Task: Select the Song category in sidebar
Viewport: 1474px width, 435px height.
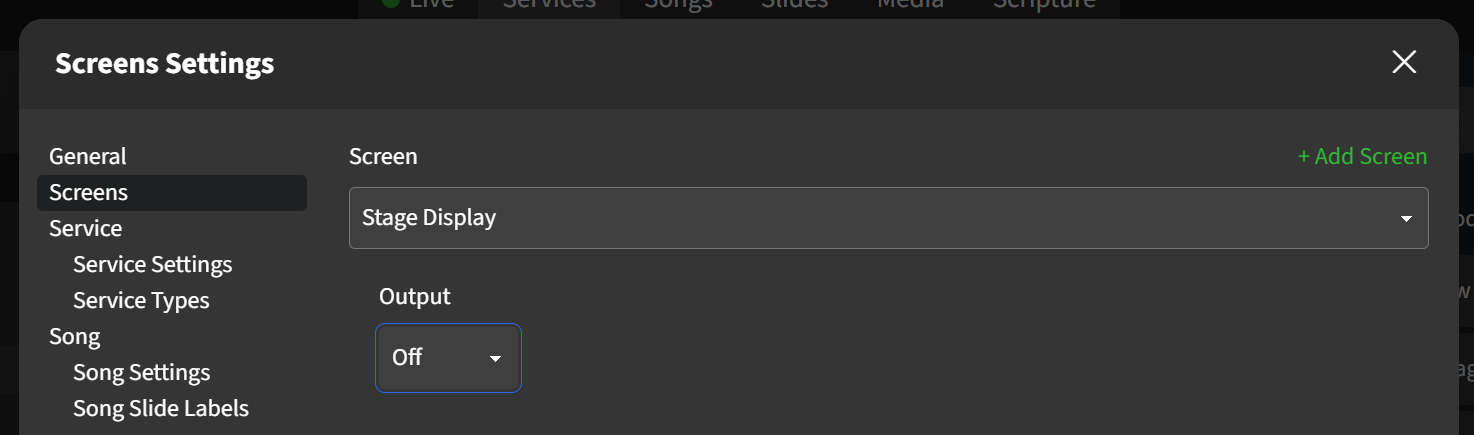Action: tap(75, 336)
